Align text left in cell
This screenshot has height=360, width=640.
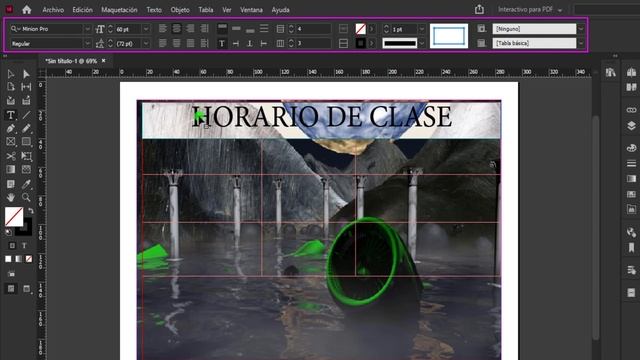coord(162,29)
